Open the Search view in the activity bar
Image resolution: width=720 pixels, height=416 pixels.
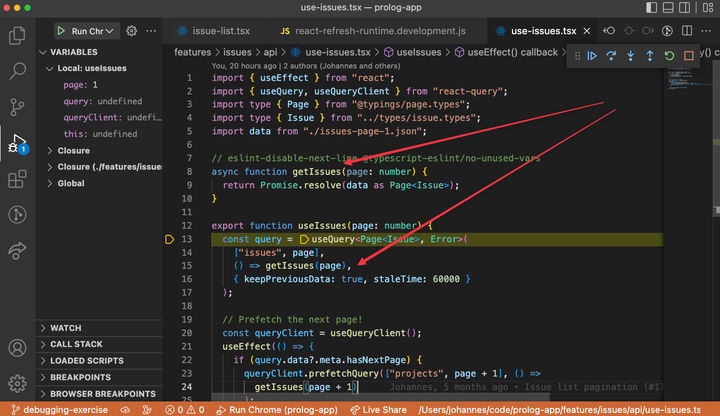coord(17,71)
